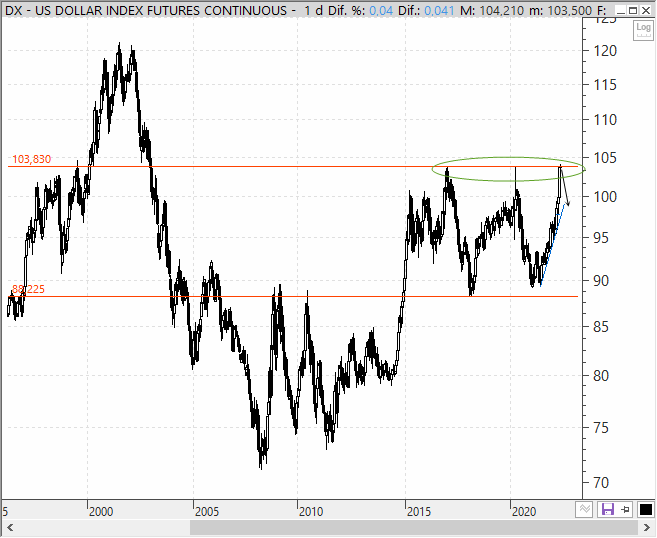Click the horizontal scrollbar thumb
Screen dimensions: 657x538
pos(414,528)
